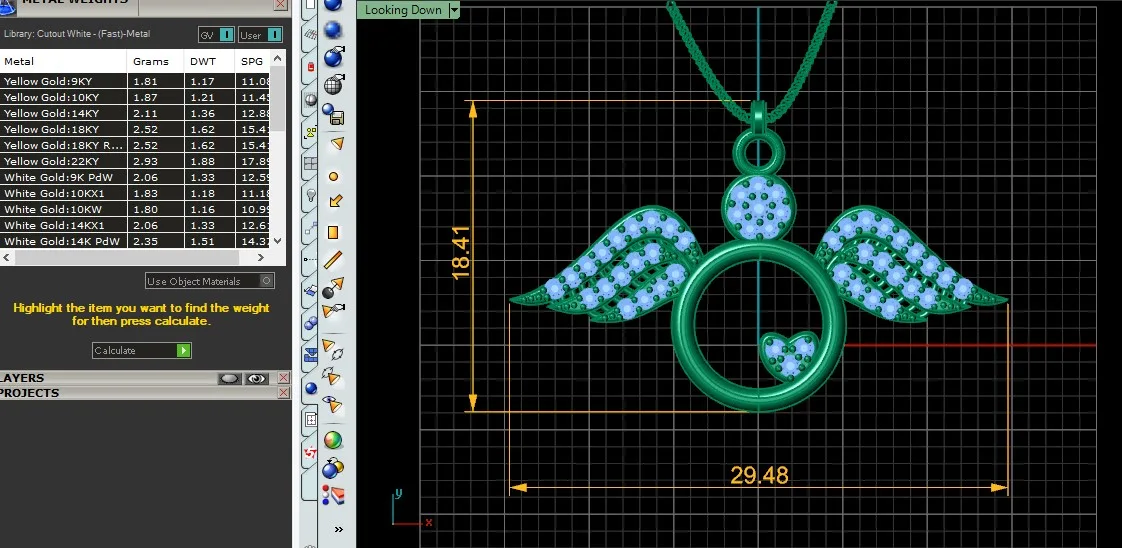Viewport: 1122px width, 548px height.
Task: Toggle the Layers panel oval icon button
Action: pos(230,378)
